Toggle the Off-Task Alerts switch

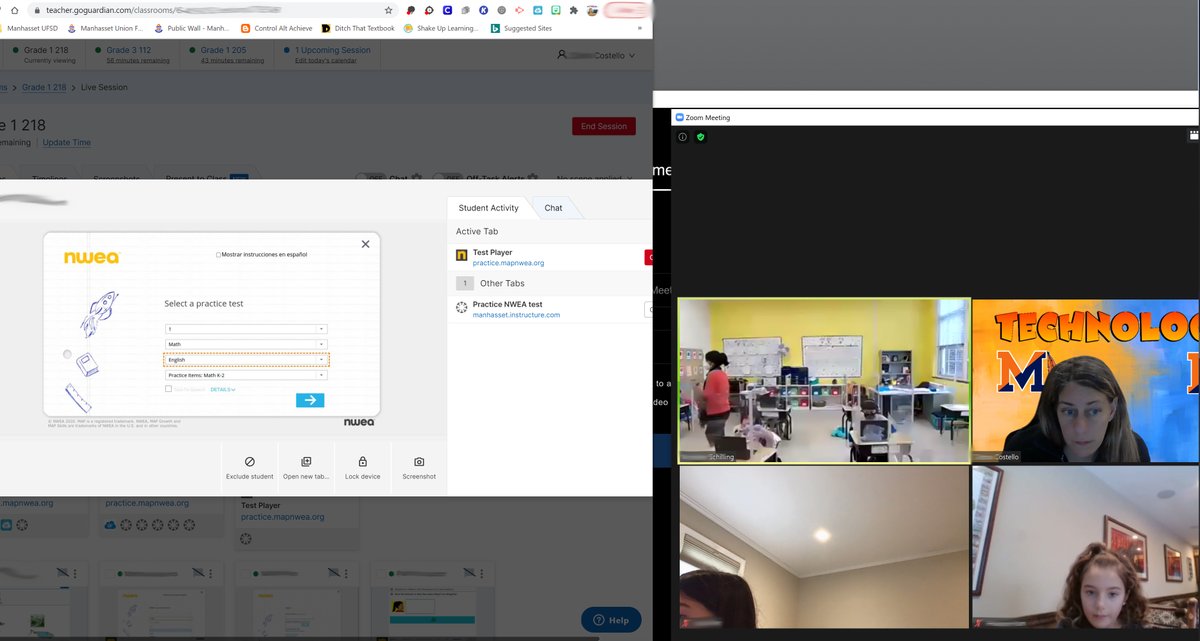coord(446,178)
